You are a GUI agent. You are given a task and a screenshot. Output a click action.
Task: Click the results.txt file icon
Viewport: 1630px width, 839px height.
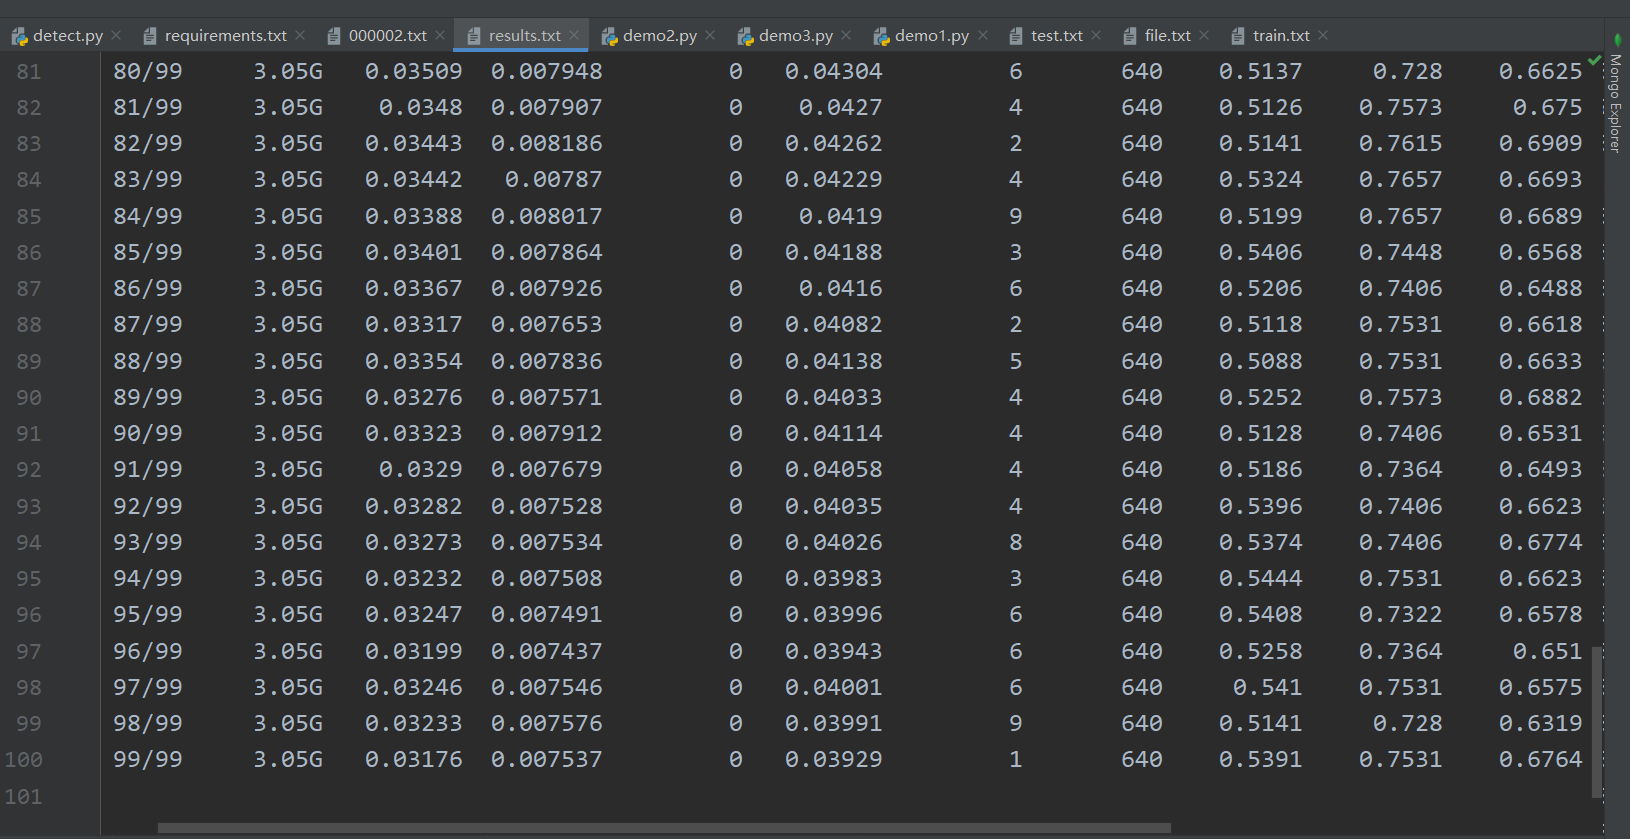pyautogui.click(x=474, y=36)
